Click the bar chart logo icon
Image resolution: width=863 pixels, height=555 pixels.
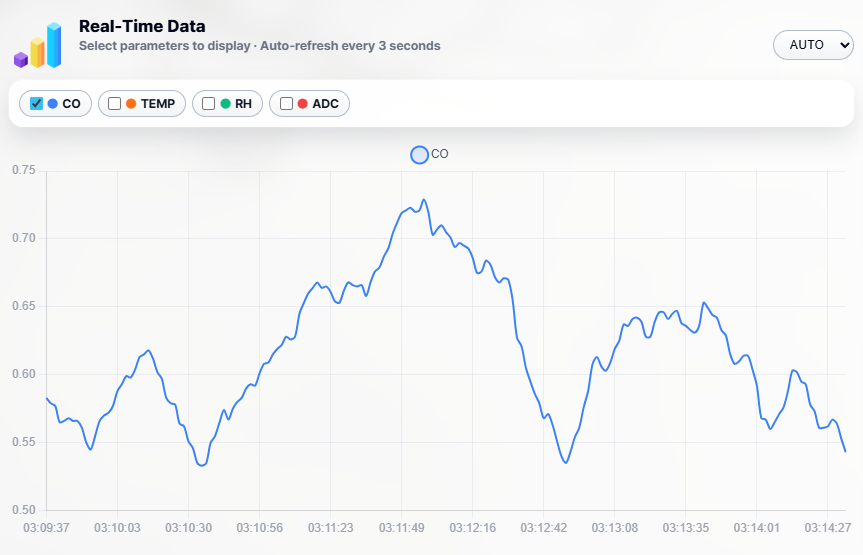pos(38,45)
